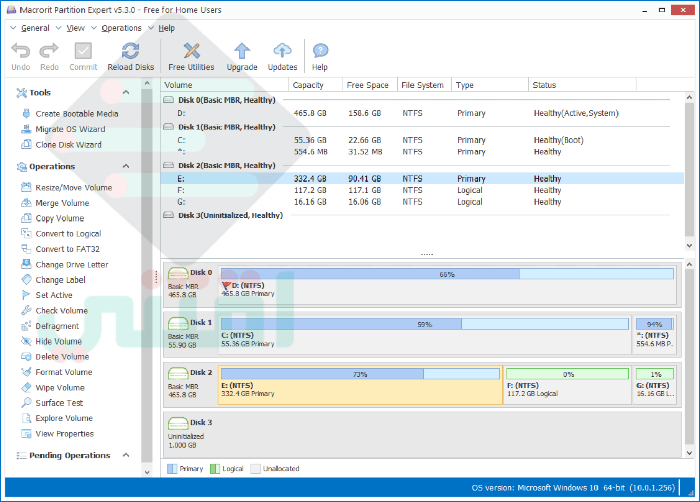This screenshot has height=502, width=700.
Task: Select Disk 2 header in disk map
Action: coord(190,383)
